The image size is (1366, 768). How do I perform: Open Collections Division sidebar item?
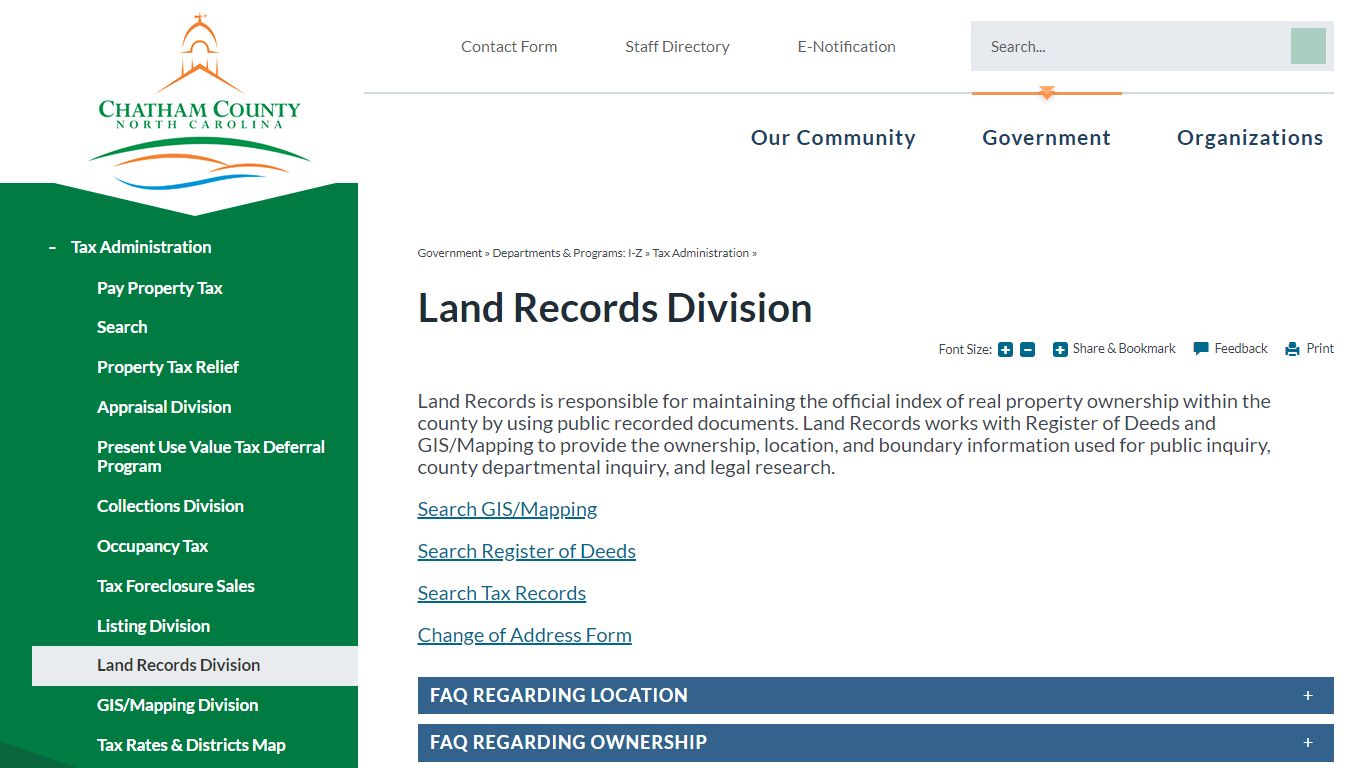(x=170, y=506)
